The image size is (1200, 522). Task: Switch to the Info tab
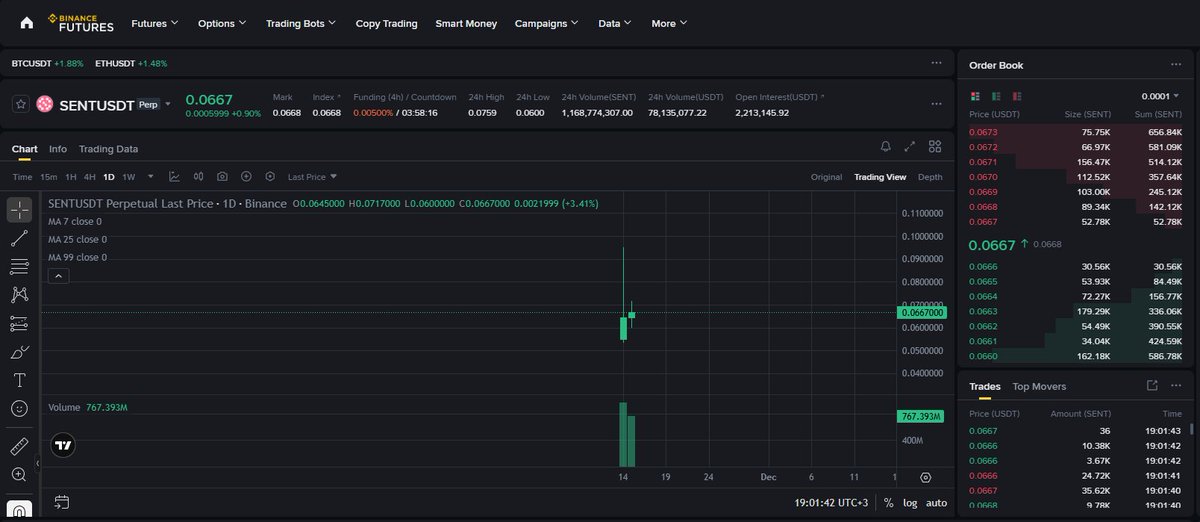coord(58,149)
